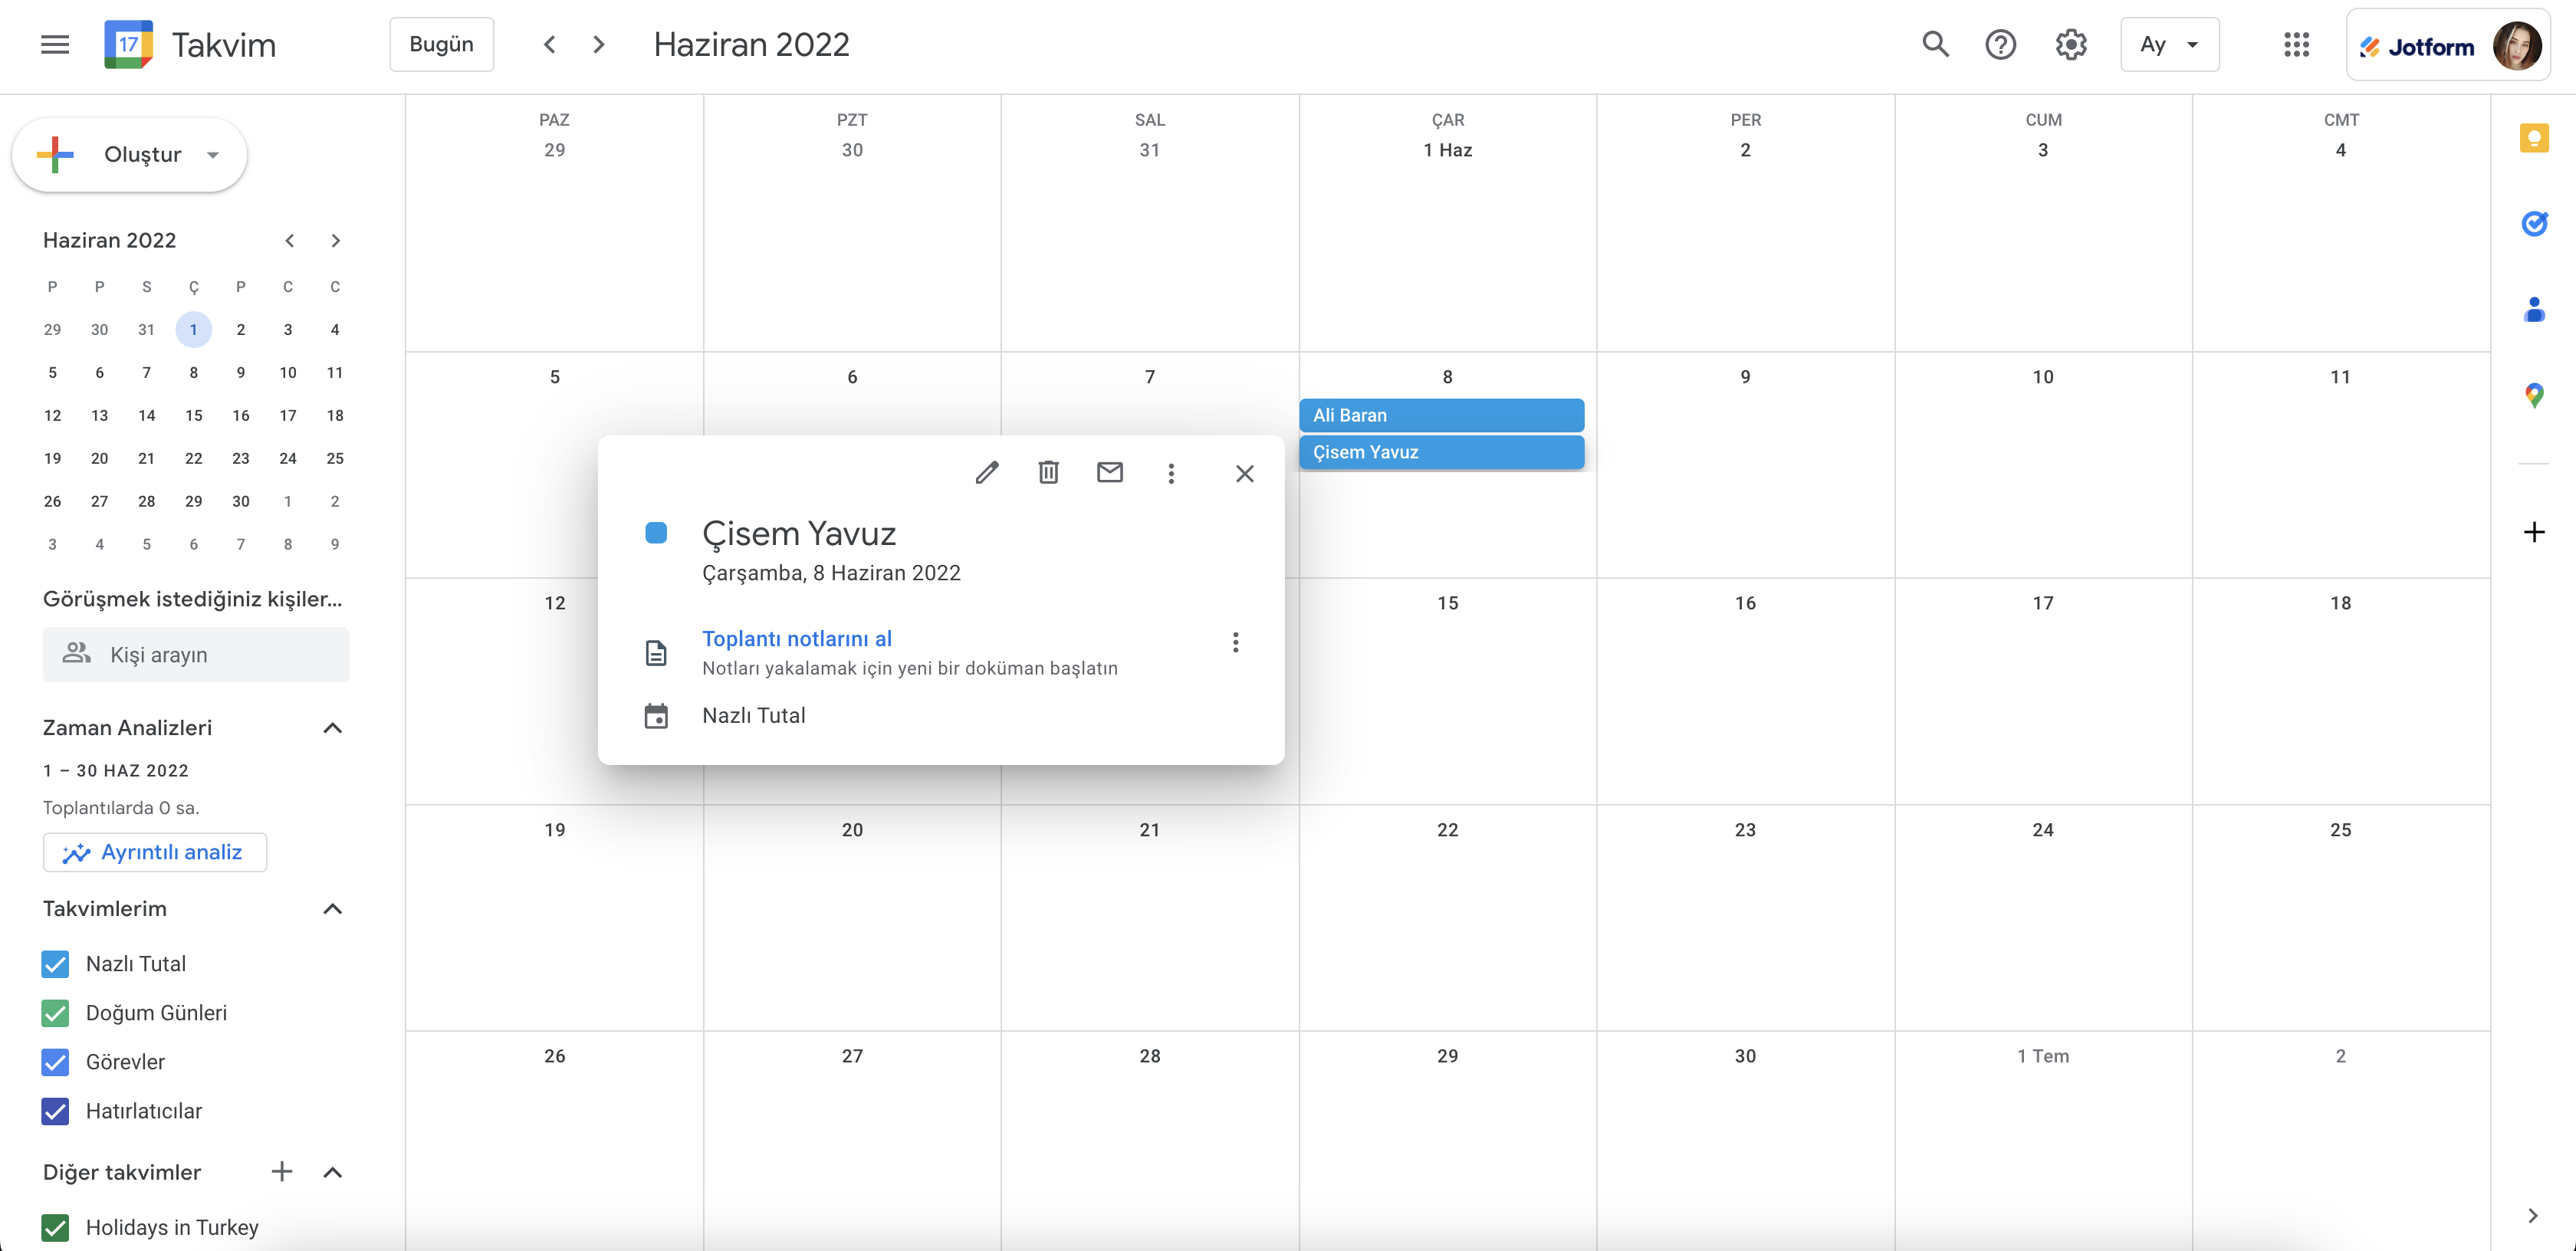Click Toplantı notlarını al link

(x=796, y=639)
